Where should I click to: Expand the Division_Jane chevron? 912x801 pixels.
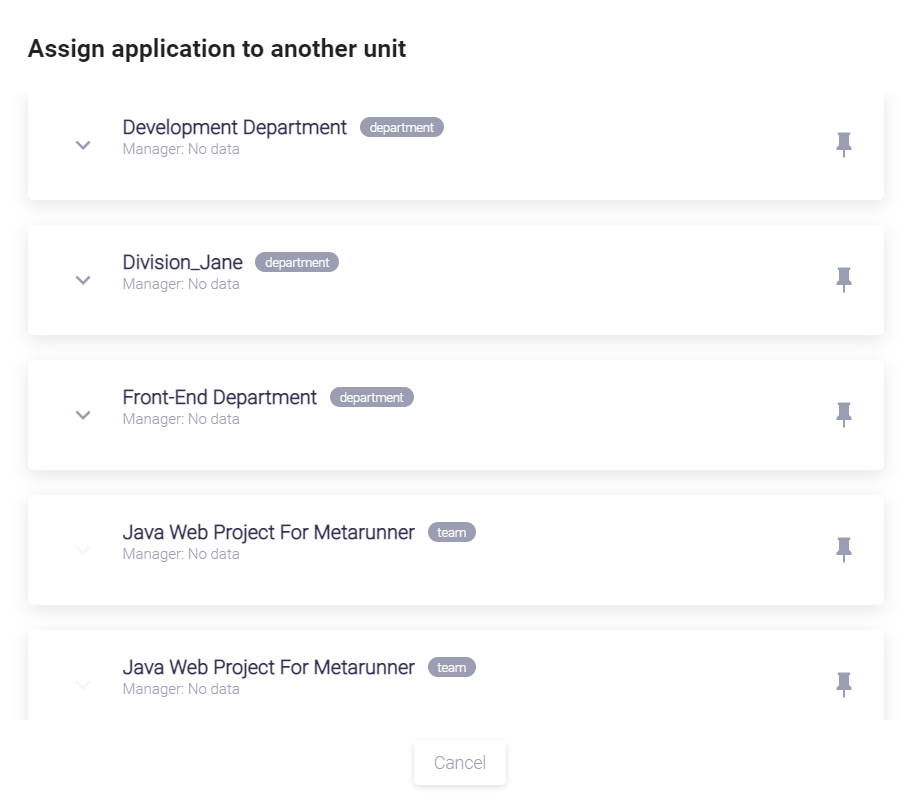click(83, 280)
